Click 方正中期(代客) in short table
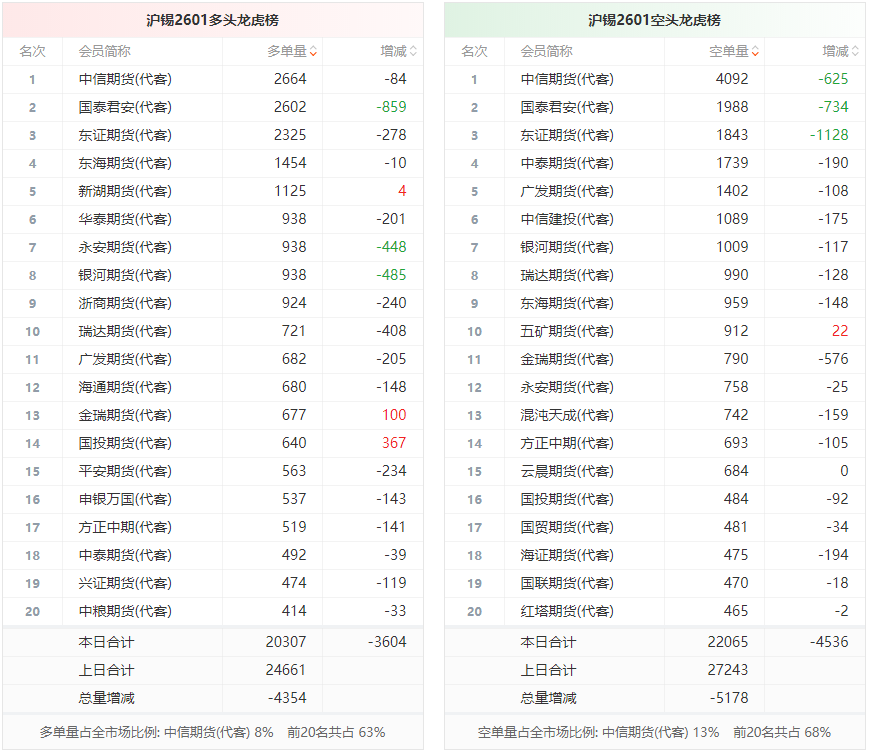The image size is (870, 754). 567,443
